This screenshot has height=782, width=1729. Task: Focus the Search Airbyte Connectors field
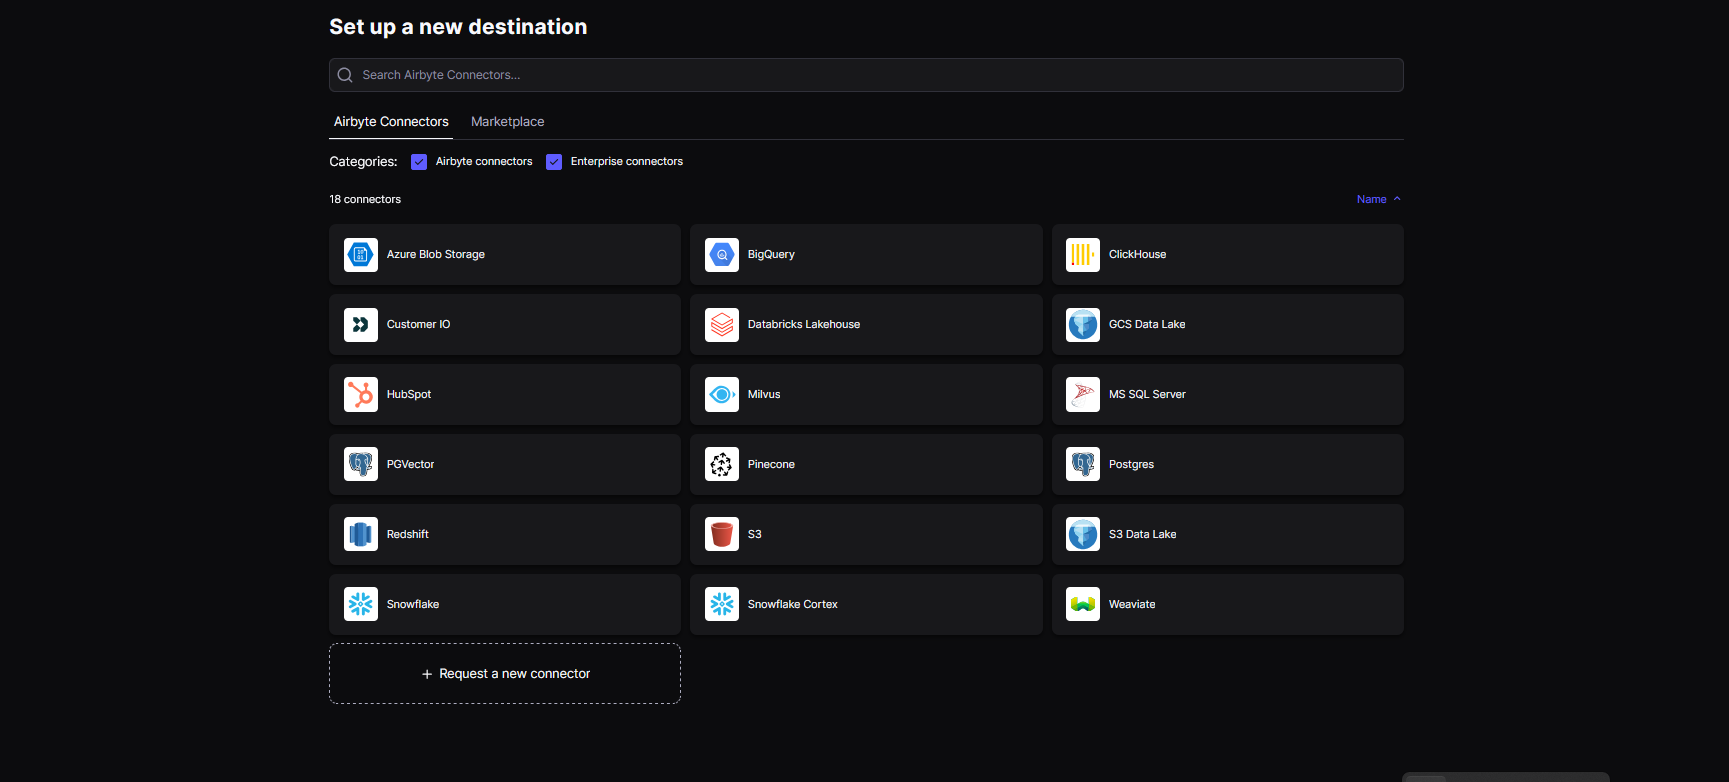click(866, 75)
